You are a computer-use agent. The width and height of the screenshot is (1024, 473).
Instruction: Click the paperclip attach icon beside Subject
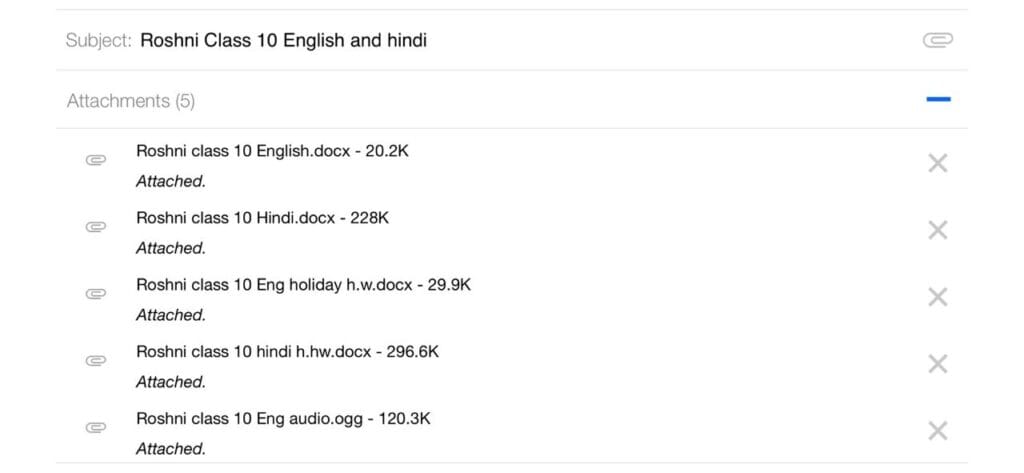[x=937, y=41]
